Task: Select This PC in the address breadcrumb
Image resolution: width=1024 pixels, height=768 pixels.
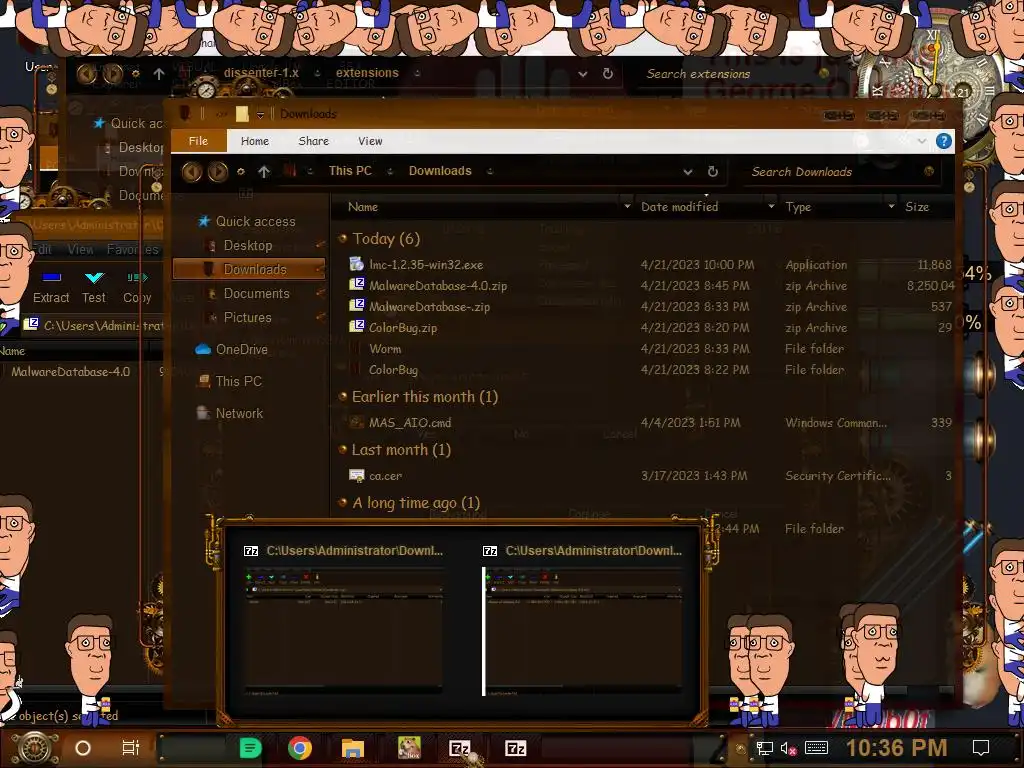Action: point(350,171)
